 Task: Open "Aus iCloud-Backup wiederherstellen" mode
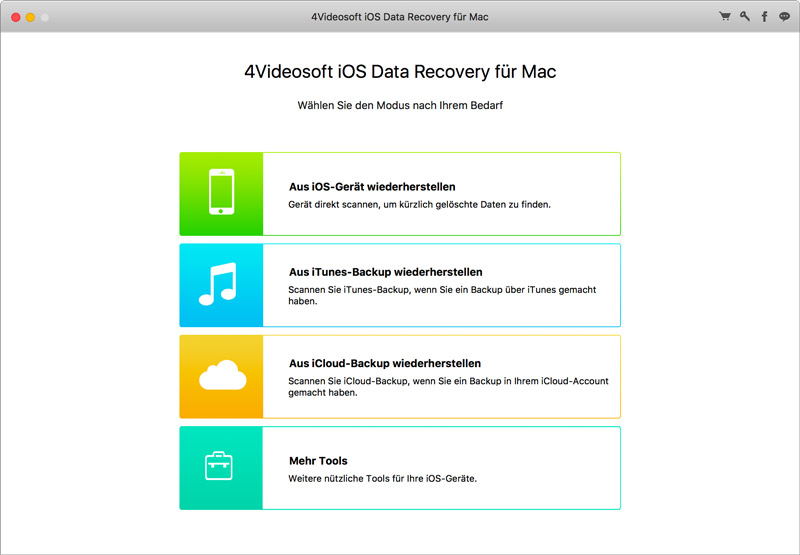(385, 363)
